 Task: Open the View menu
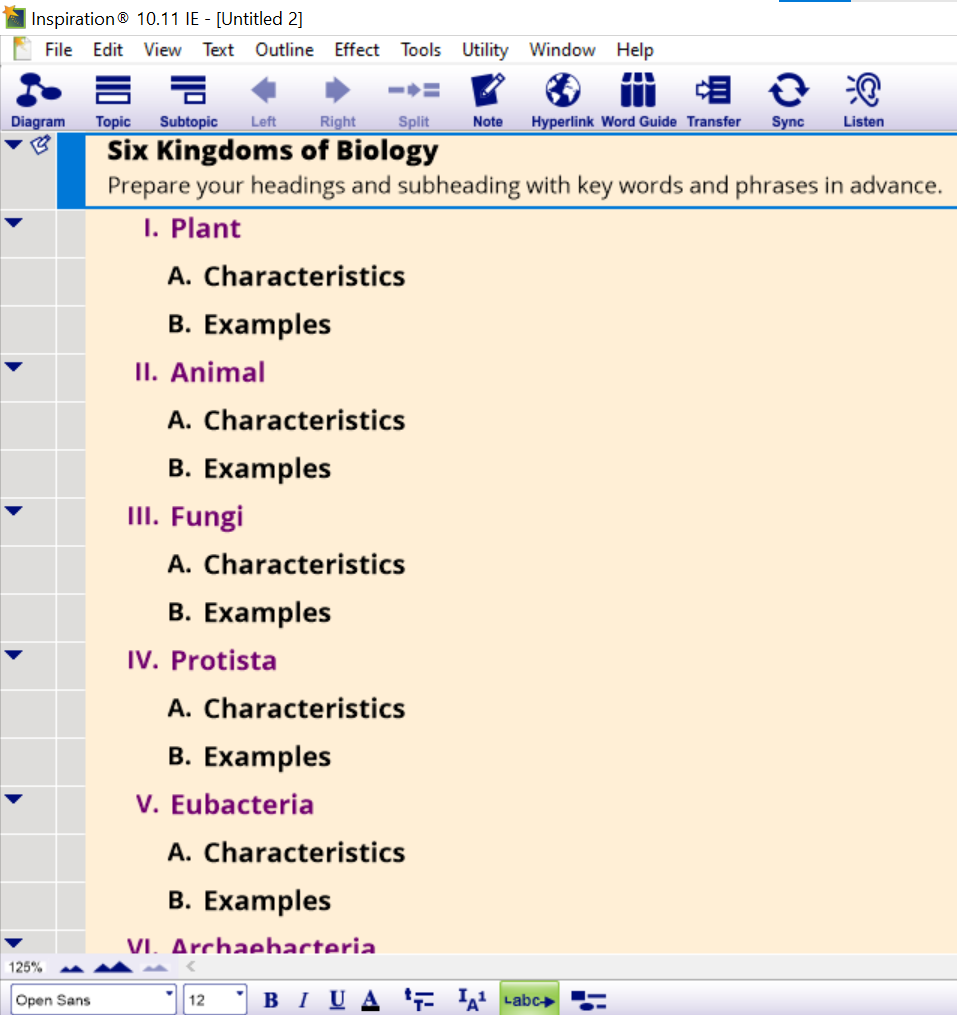163,50
